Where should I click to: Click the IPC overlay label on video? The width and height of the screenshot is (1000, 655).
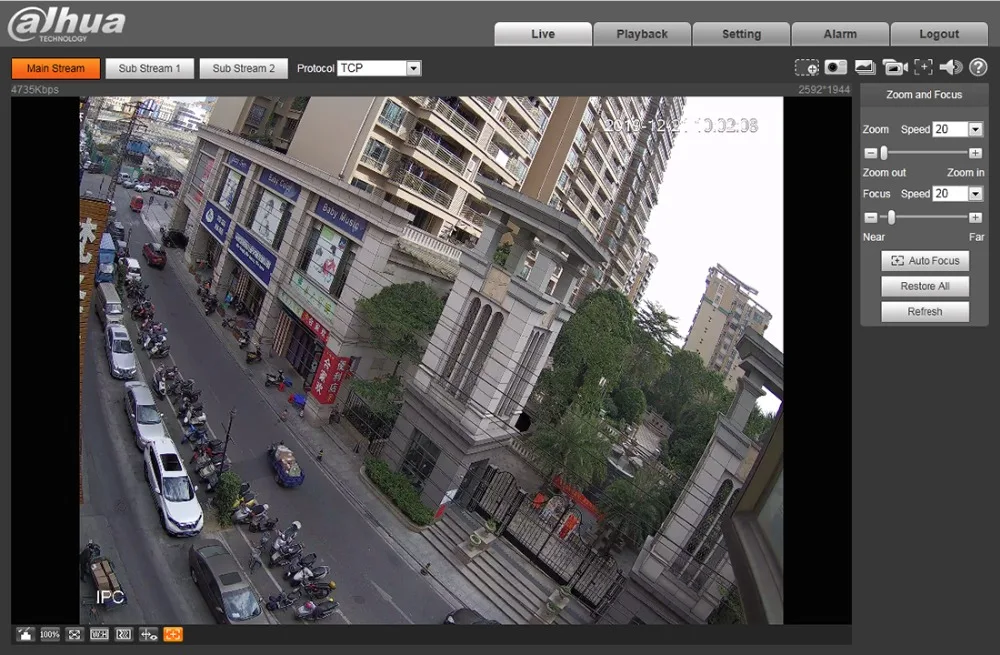click(x=110, y=597)
